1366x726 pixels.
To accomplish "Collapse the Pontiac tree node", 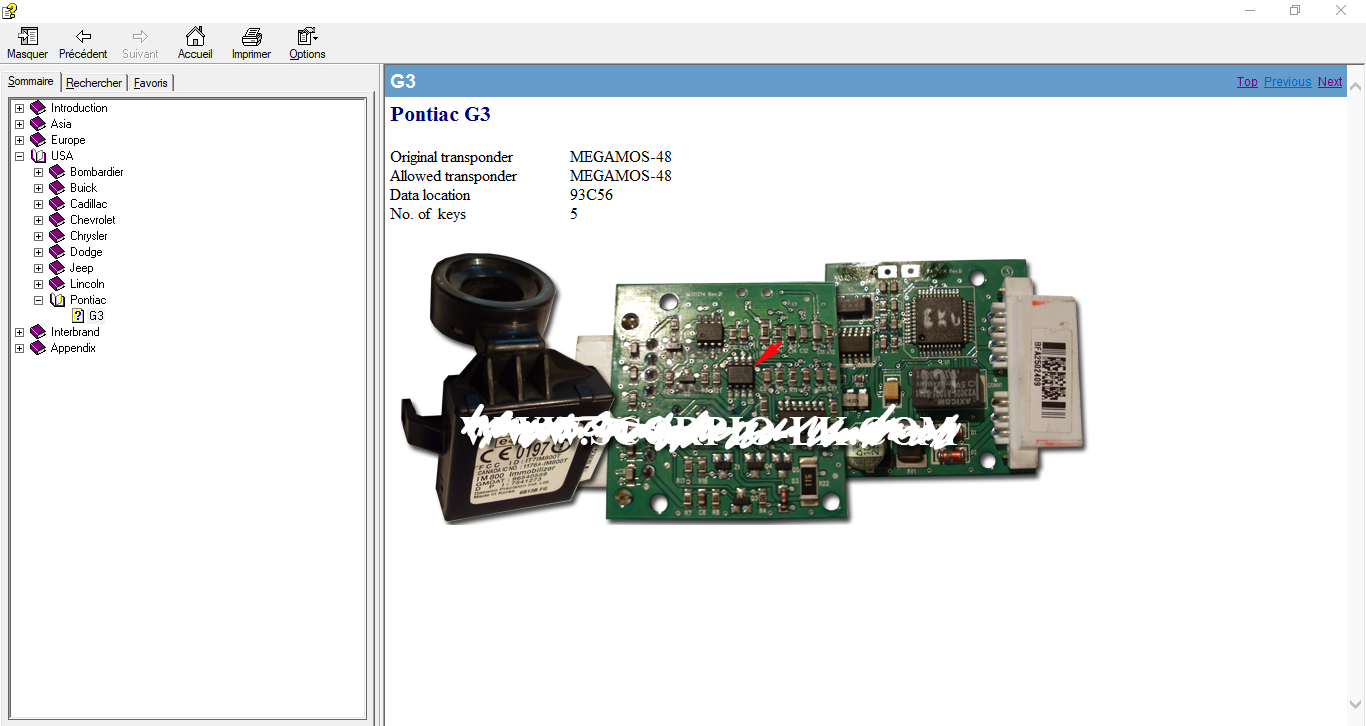I will tap(38, 300).
